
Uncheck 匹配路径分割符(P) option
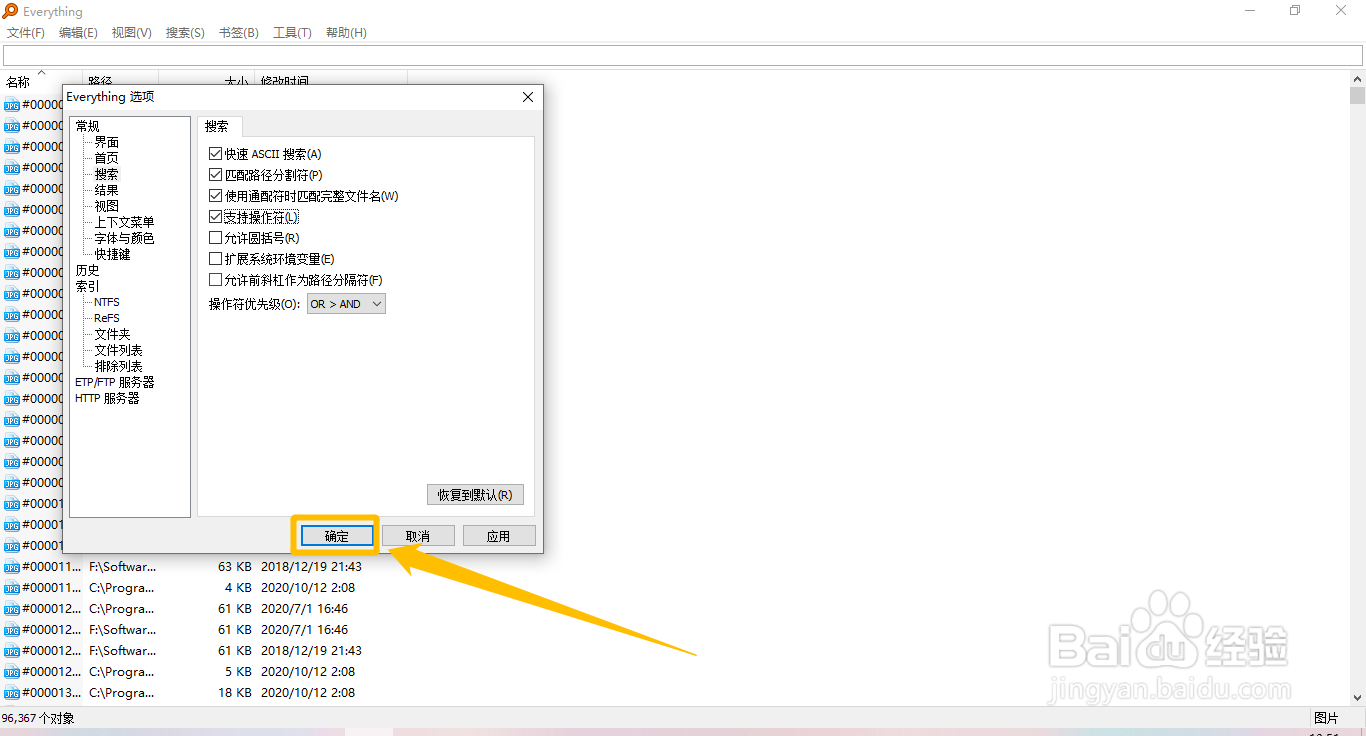click(x=215, y=175)
